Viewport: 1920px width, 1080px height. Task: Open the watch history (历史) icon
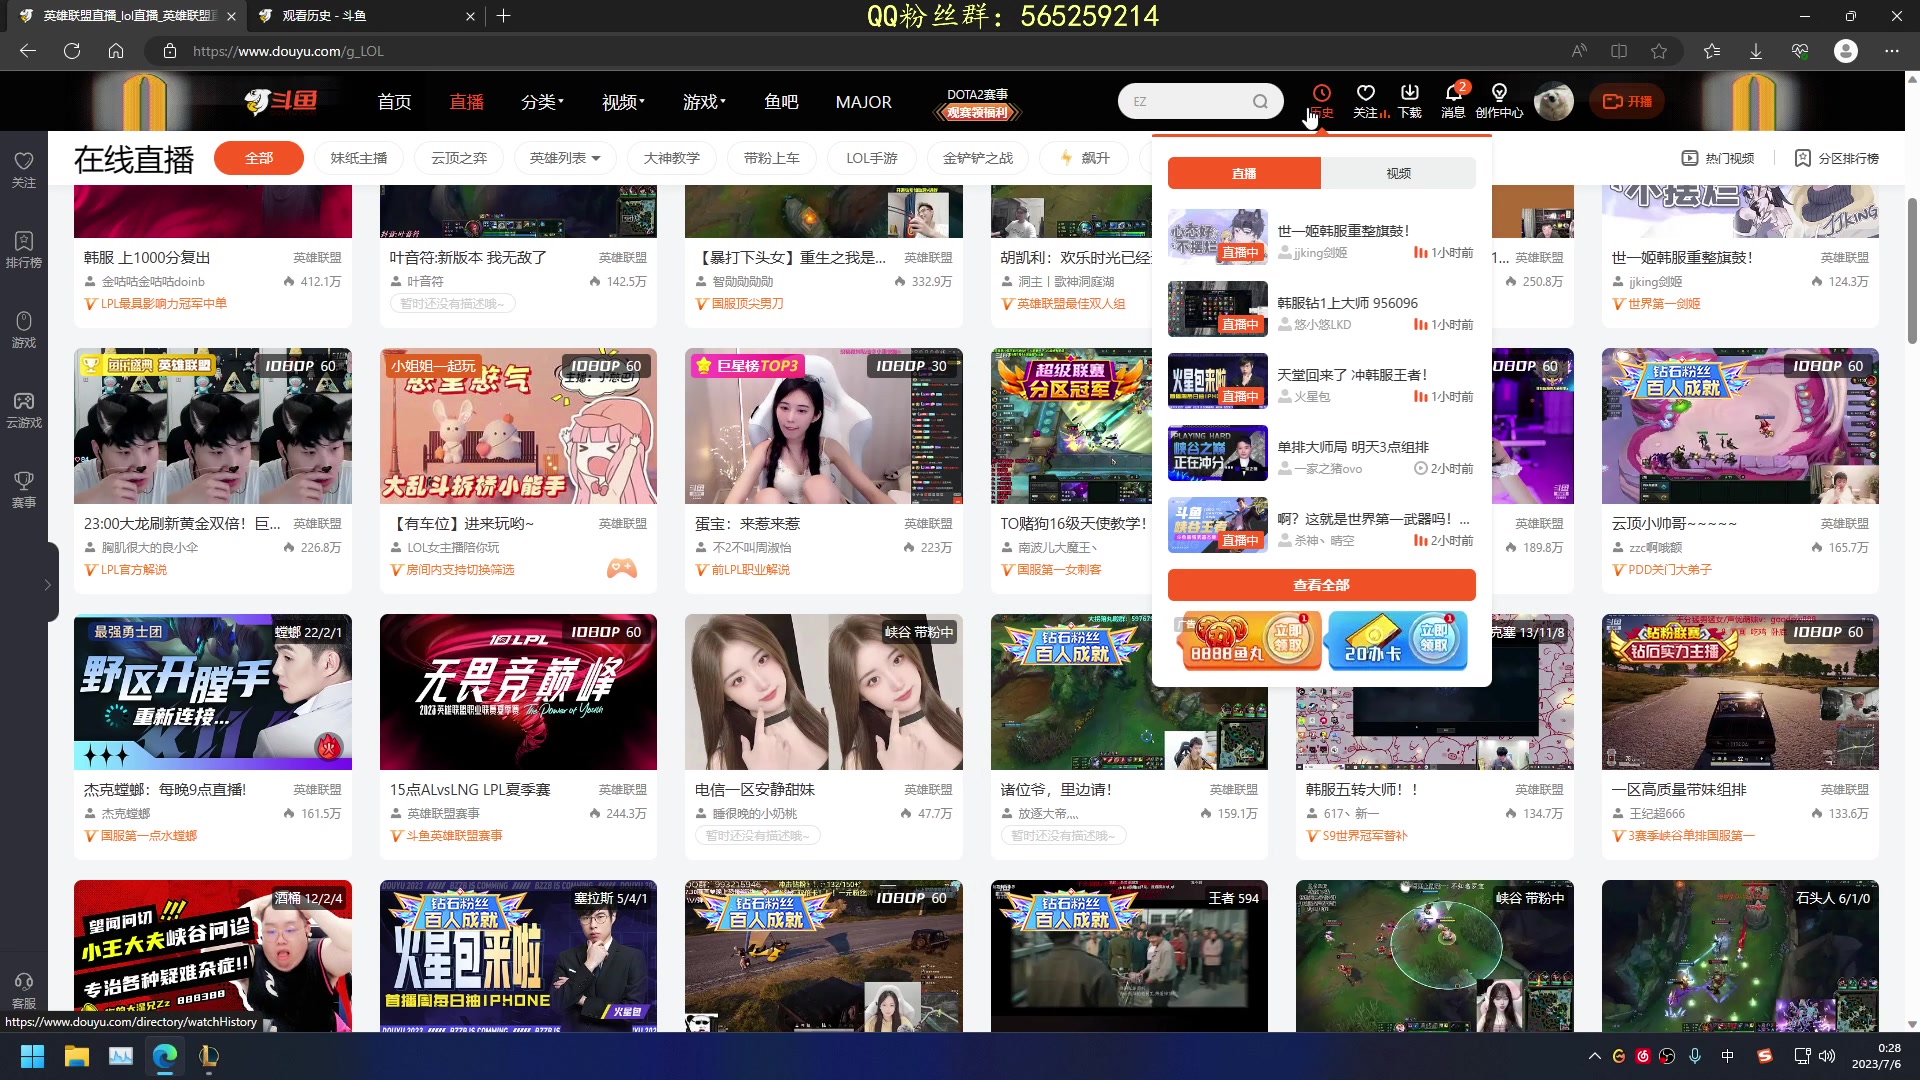[x=1322, y=100]
